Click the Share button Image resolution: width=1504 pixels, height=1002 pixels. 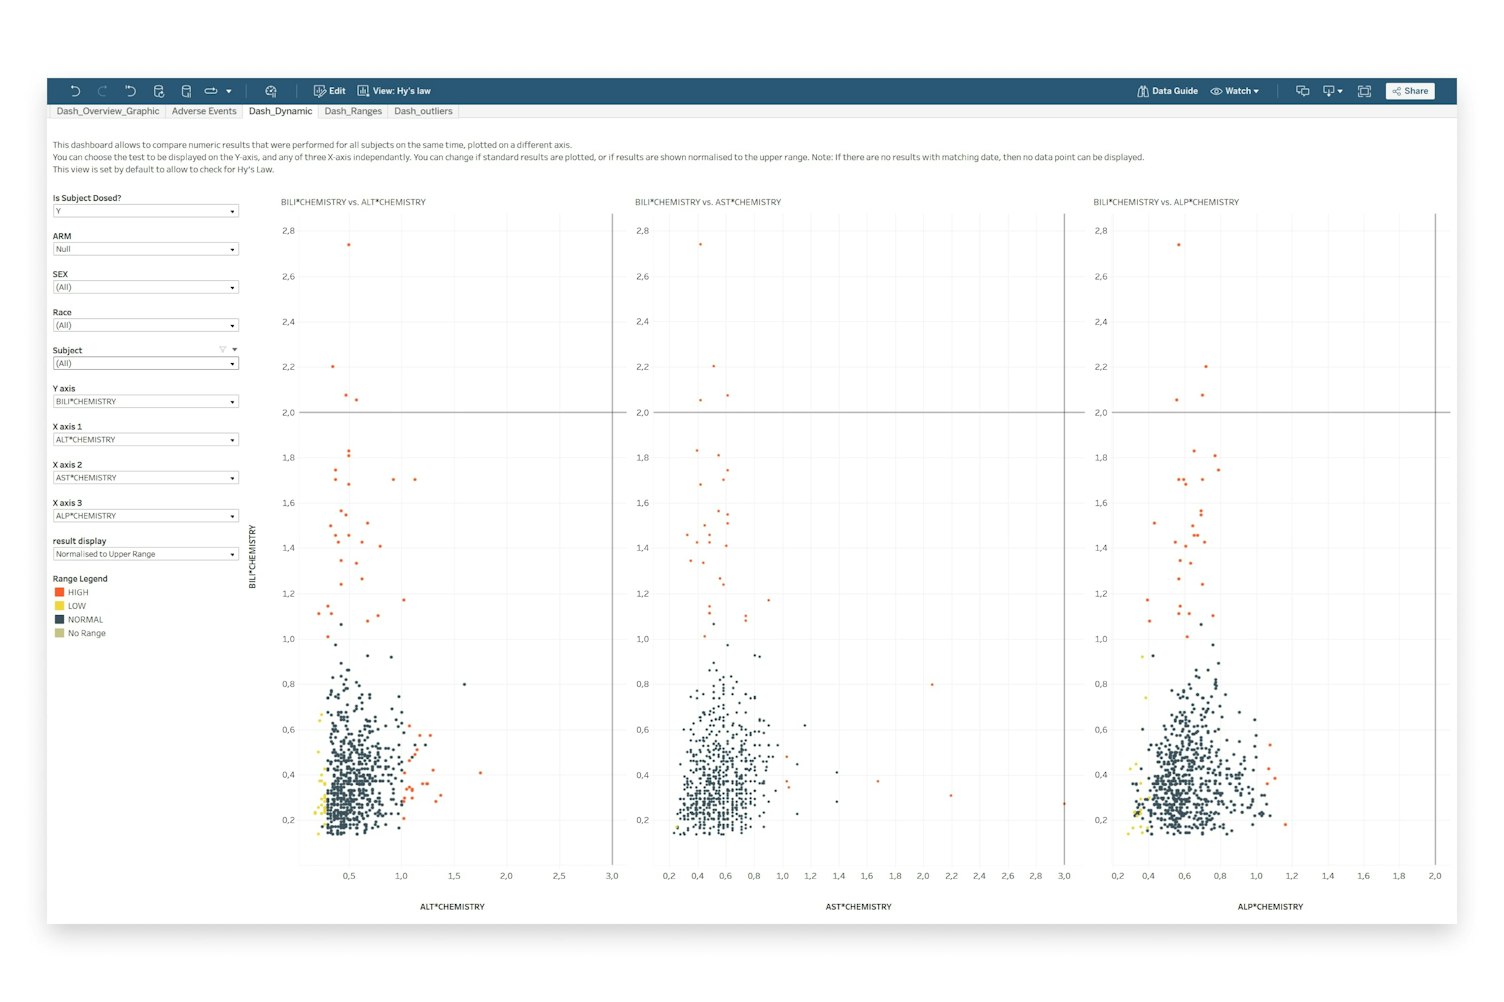click(1410, 91)
